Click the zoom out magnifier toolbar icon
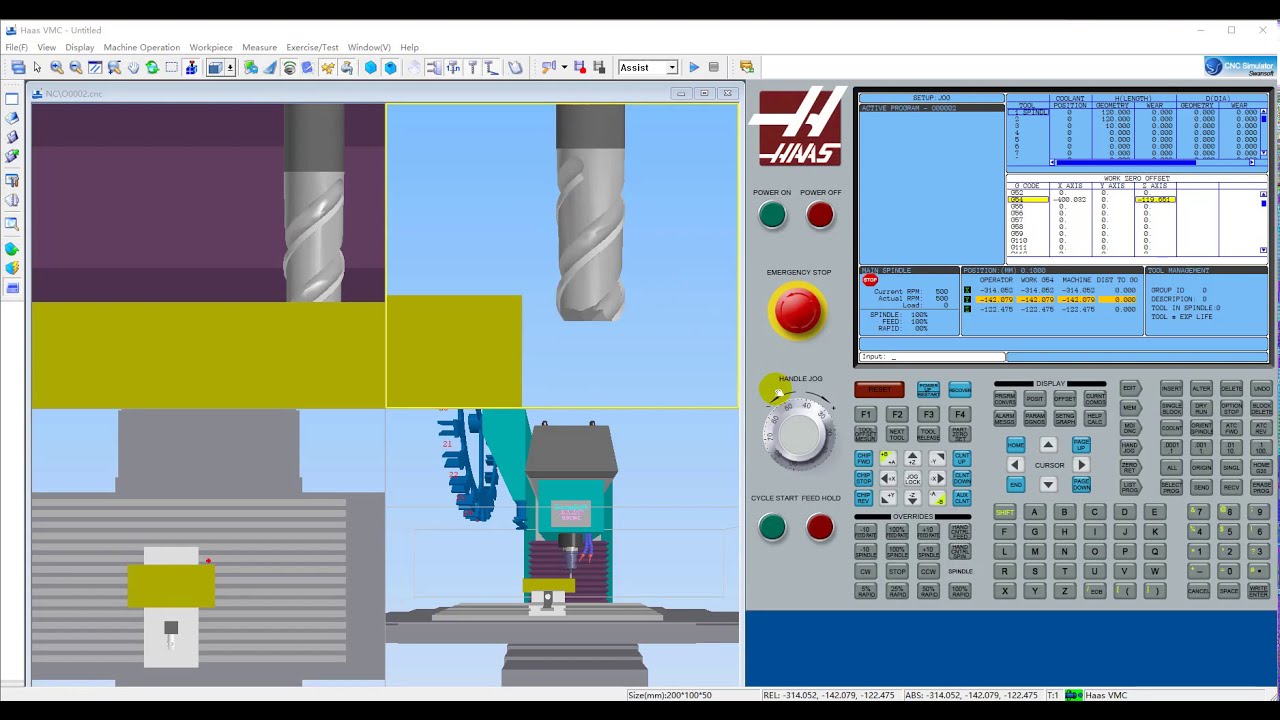The width and height of the screenshot is (1280, 720). (75, 68)
